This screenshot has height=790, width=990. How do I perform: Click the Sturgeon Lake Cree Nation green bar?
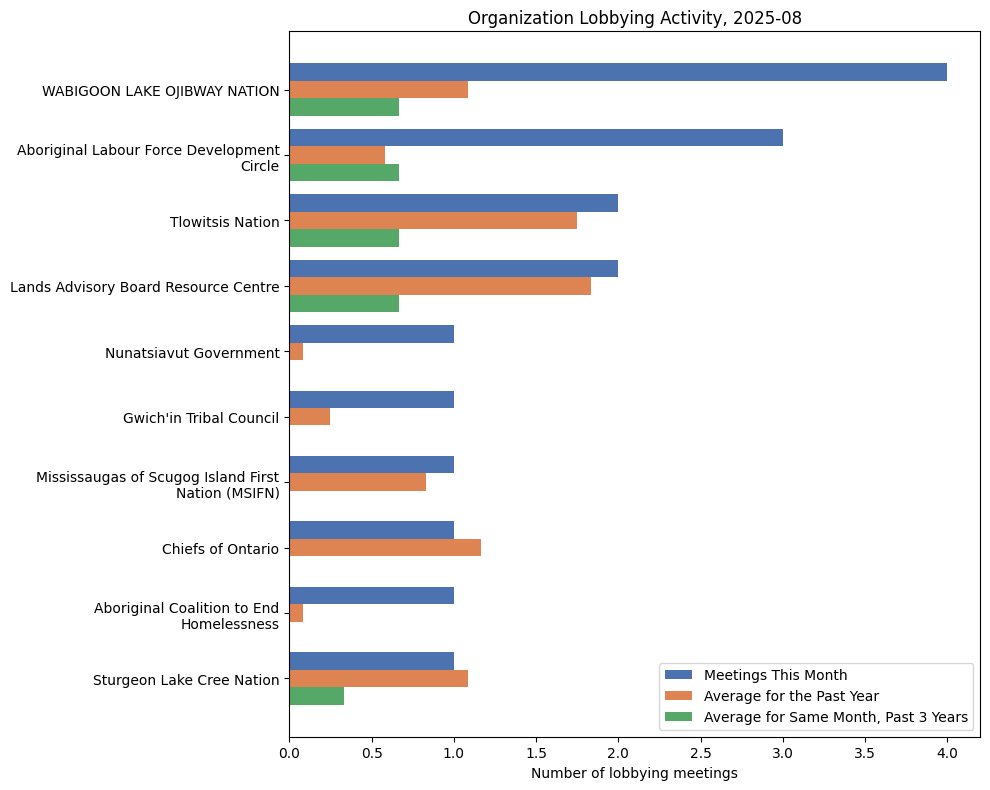pyautogui.click(x=316, y=697)
